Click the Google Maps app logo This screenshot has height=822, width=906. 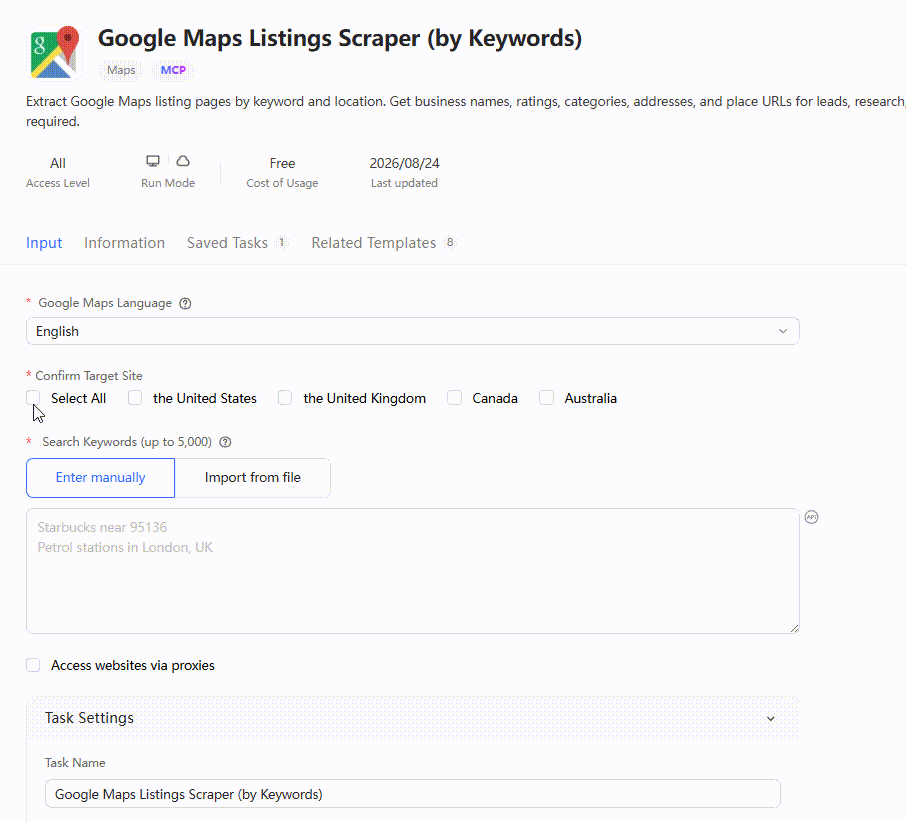click(x=54, y=52)
